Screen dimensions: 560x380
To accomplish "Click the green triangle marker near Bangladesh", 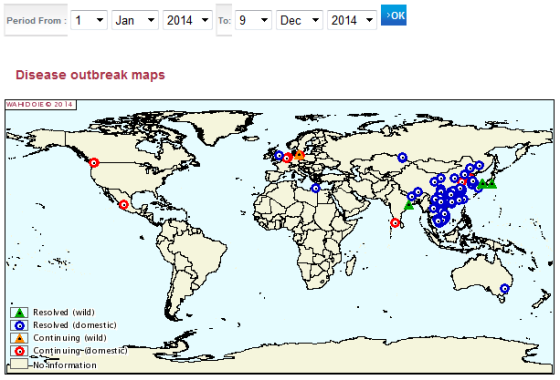I will [x=409, y=205].
